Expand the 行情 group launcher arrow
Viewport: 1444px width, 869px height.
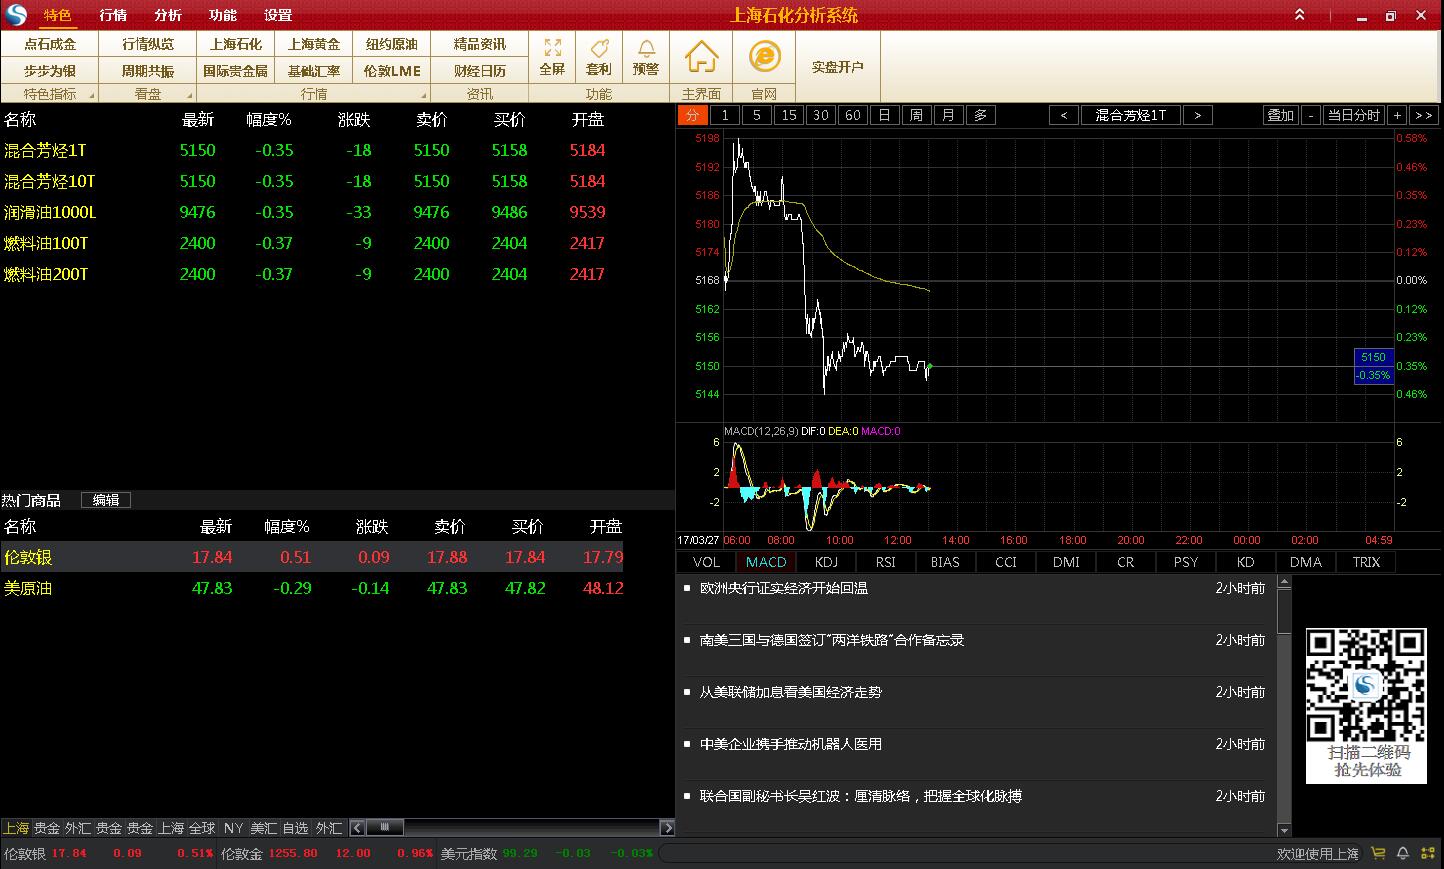pos(423,96)
